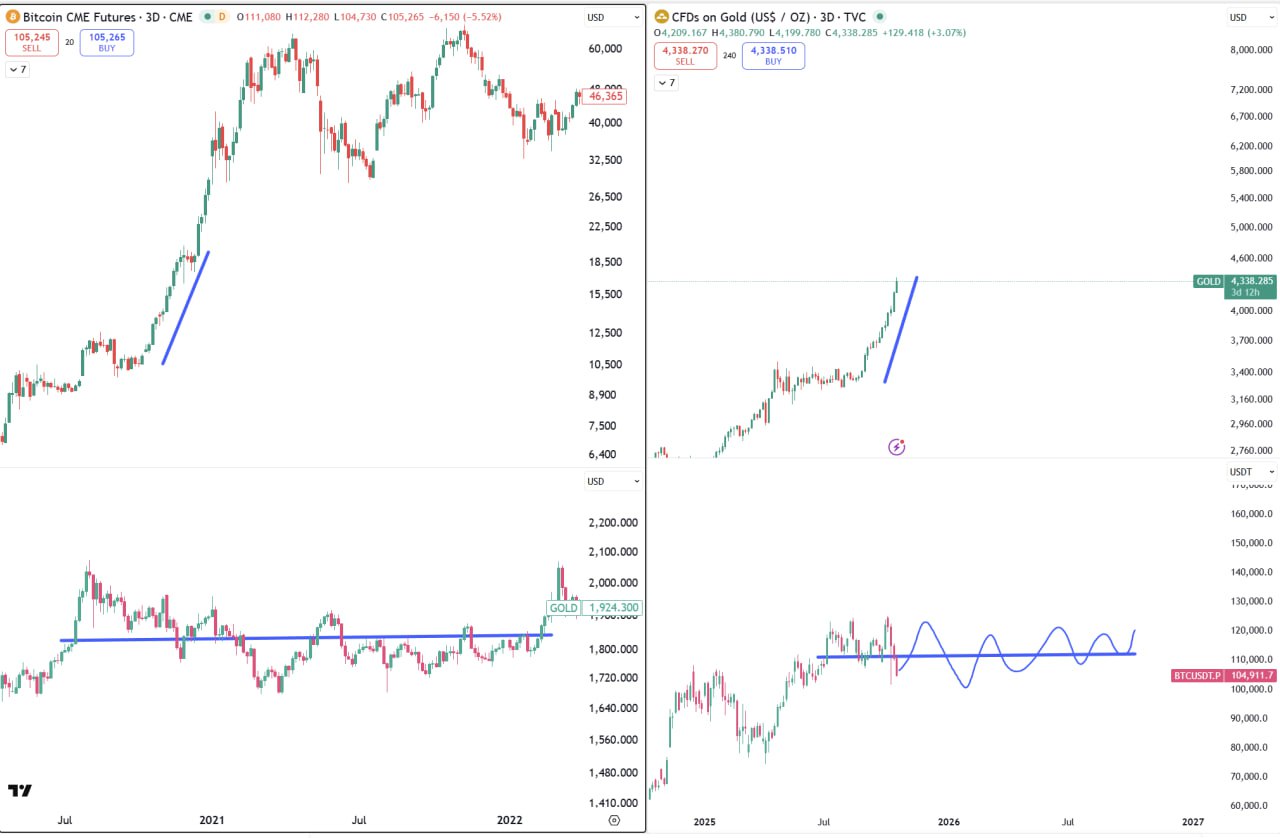Open the USDT currency dropdown

click(1252, 471)
